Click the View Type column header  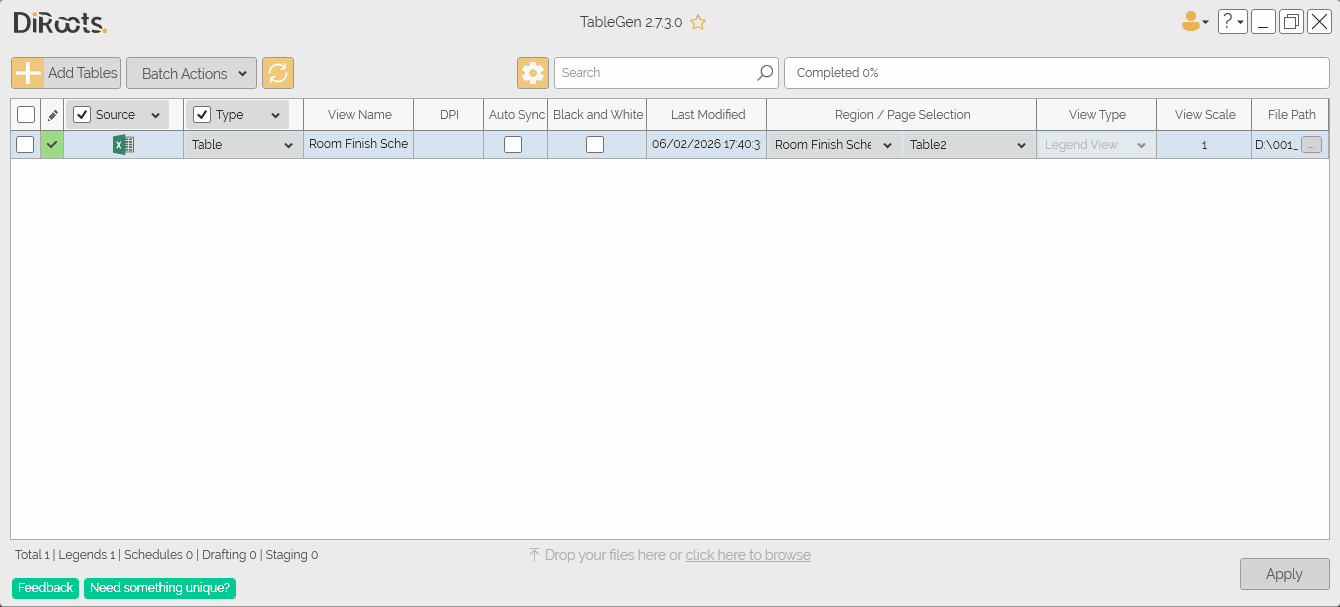[1097, 115]
